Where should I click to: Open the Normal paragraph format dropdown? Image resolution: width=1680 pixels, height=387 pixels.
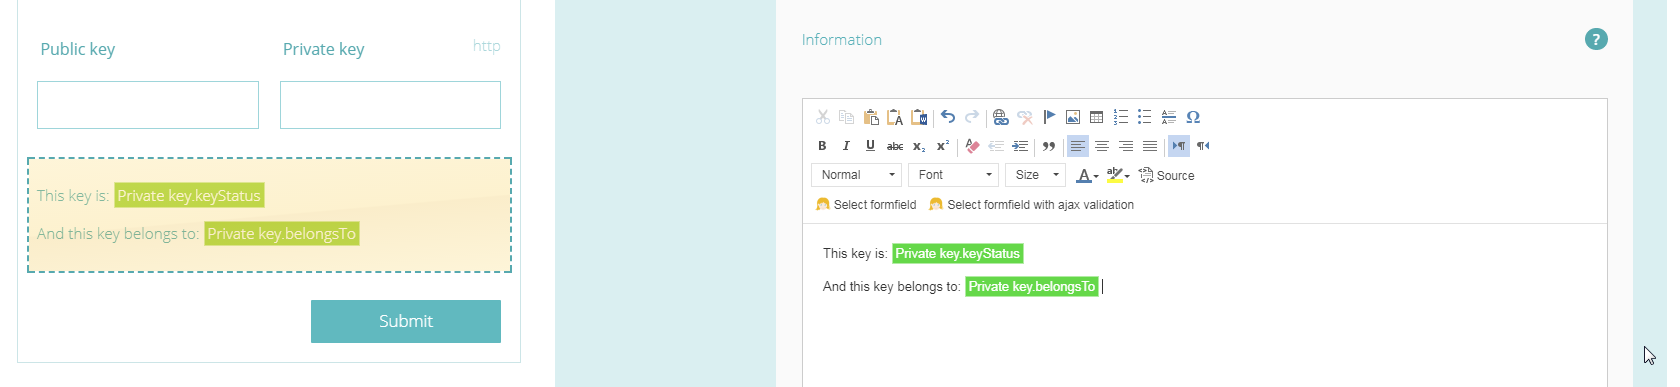pyautogui.click(x=857, y=175)
